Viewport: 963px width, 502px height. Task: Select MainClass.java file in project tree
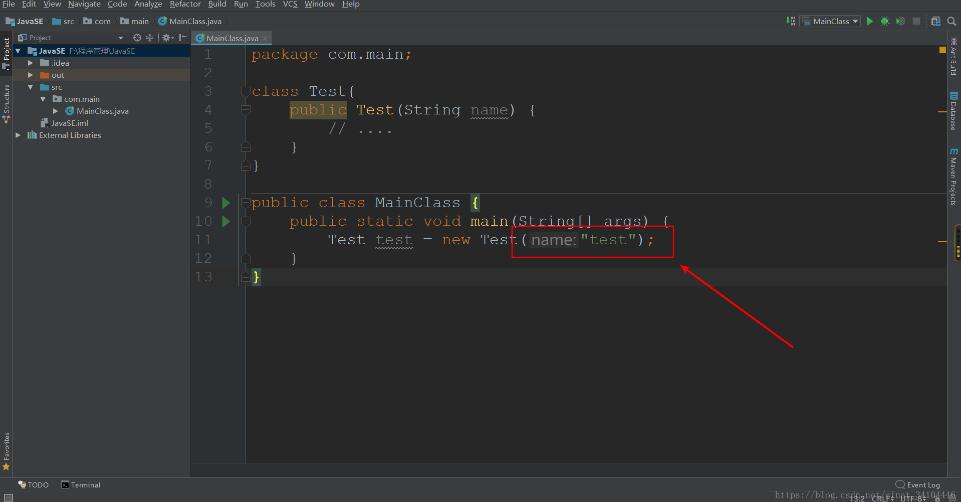(x=97, y=111)
